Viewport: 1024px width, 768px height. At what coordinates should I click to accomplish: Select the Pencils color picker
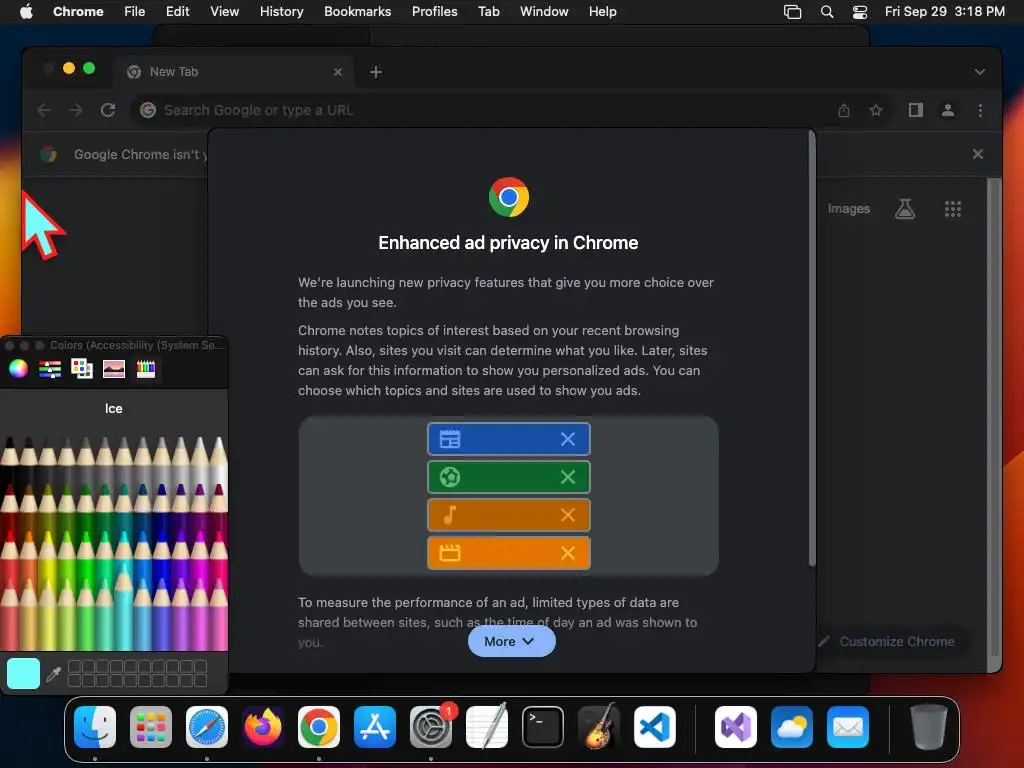pyautogui.click(x=146, y=369)
